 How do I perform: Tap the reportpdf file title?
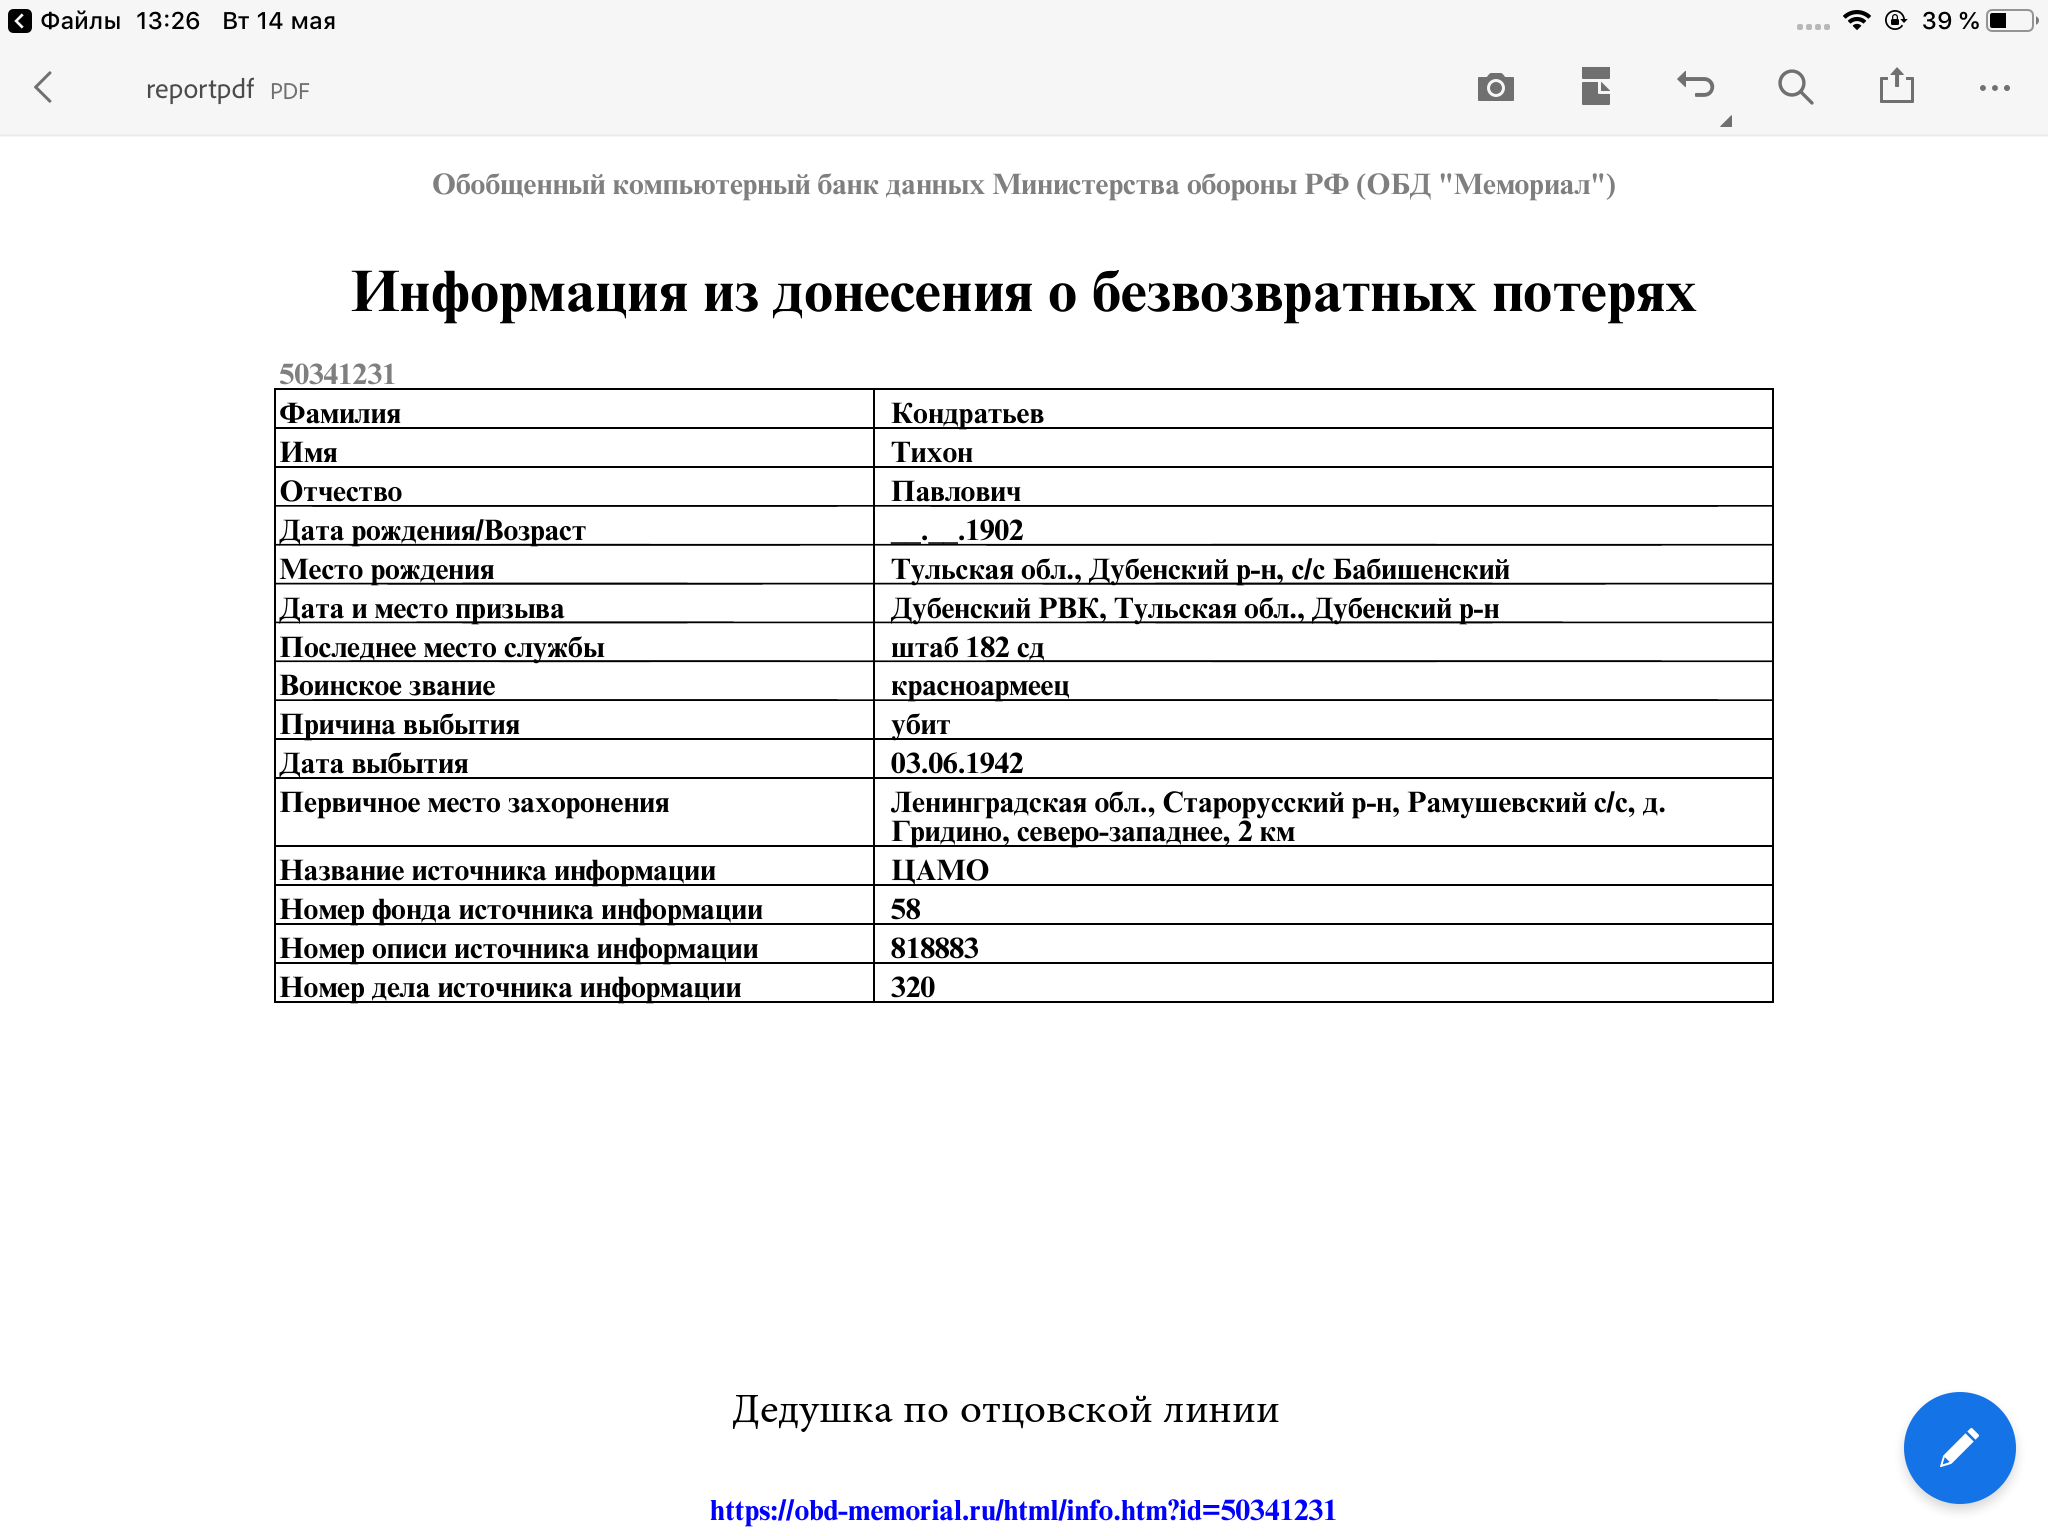click(x=200, y=90)
